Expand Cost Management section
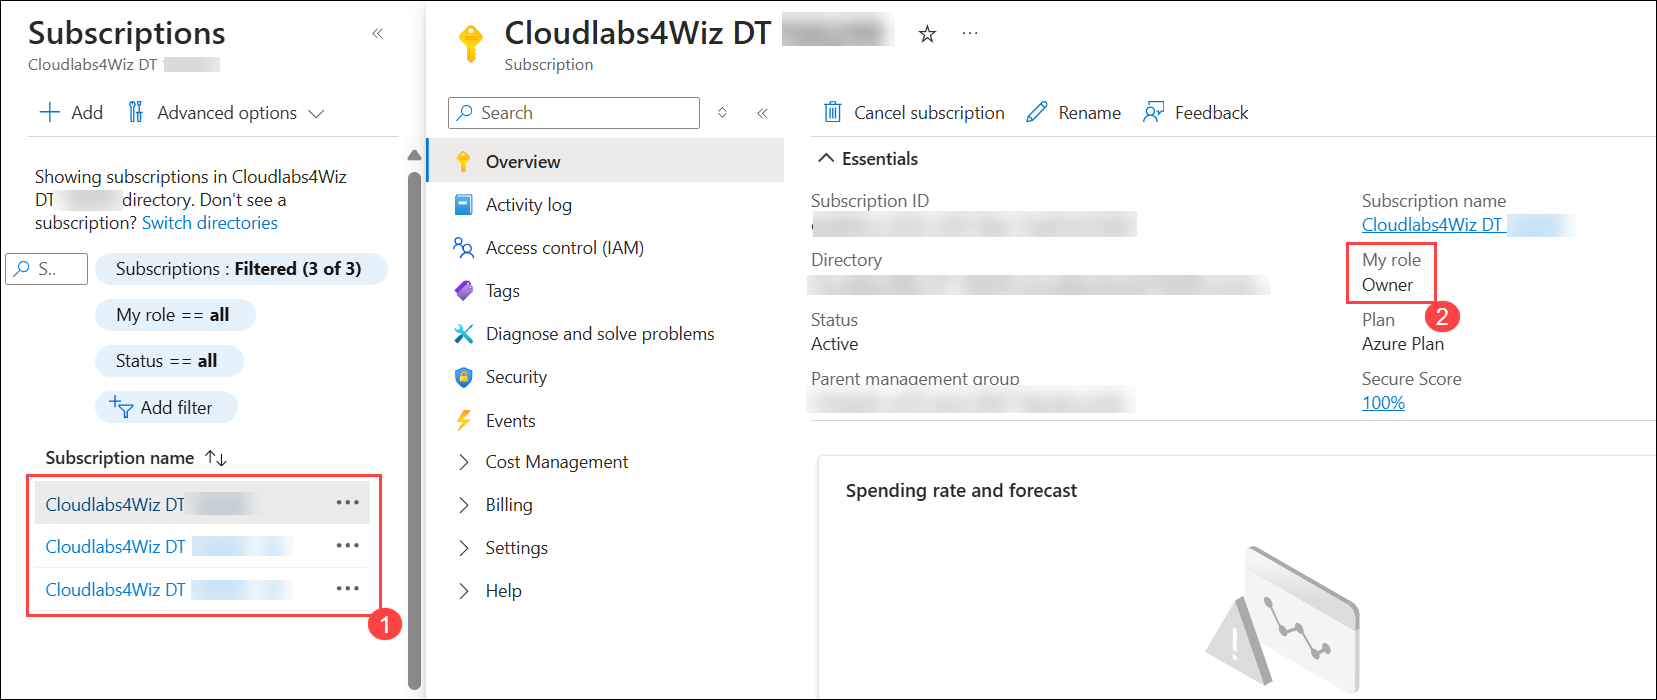The height and width of the screenshot is (700, 1657). 463,461
